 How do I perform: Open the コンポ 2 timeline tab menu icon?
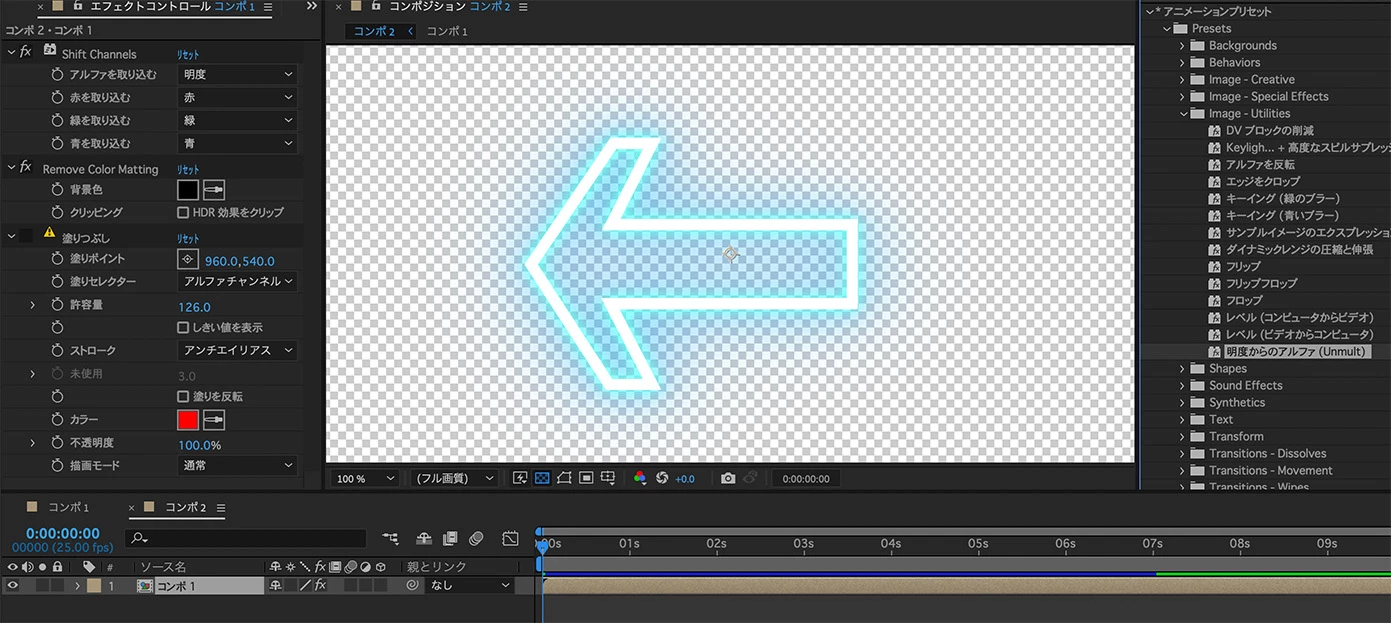[220, 508]
